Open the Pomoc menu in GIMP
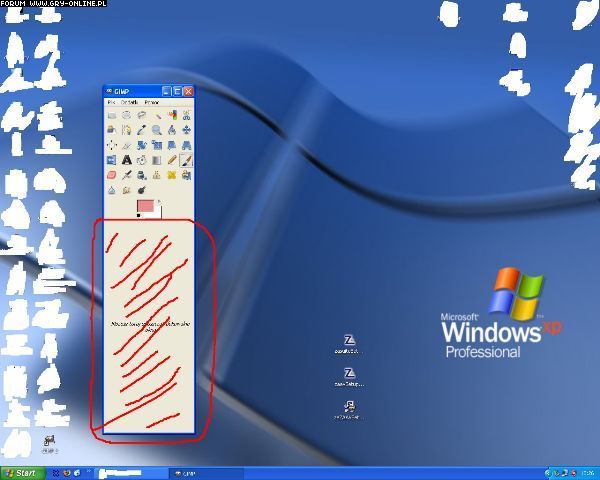This screenshot has height=480, width=600. click(152, 102)
